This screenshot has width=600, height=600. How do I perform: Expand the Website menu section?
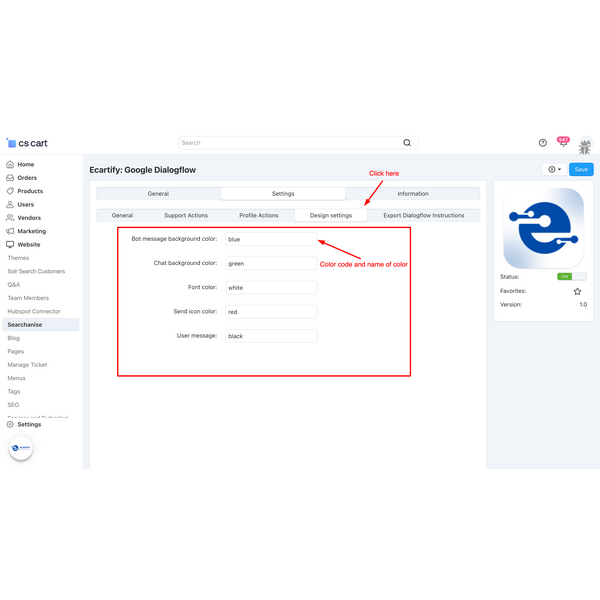tap(28, 244)
